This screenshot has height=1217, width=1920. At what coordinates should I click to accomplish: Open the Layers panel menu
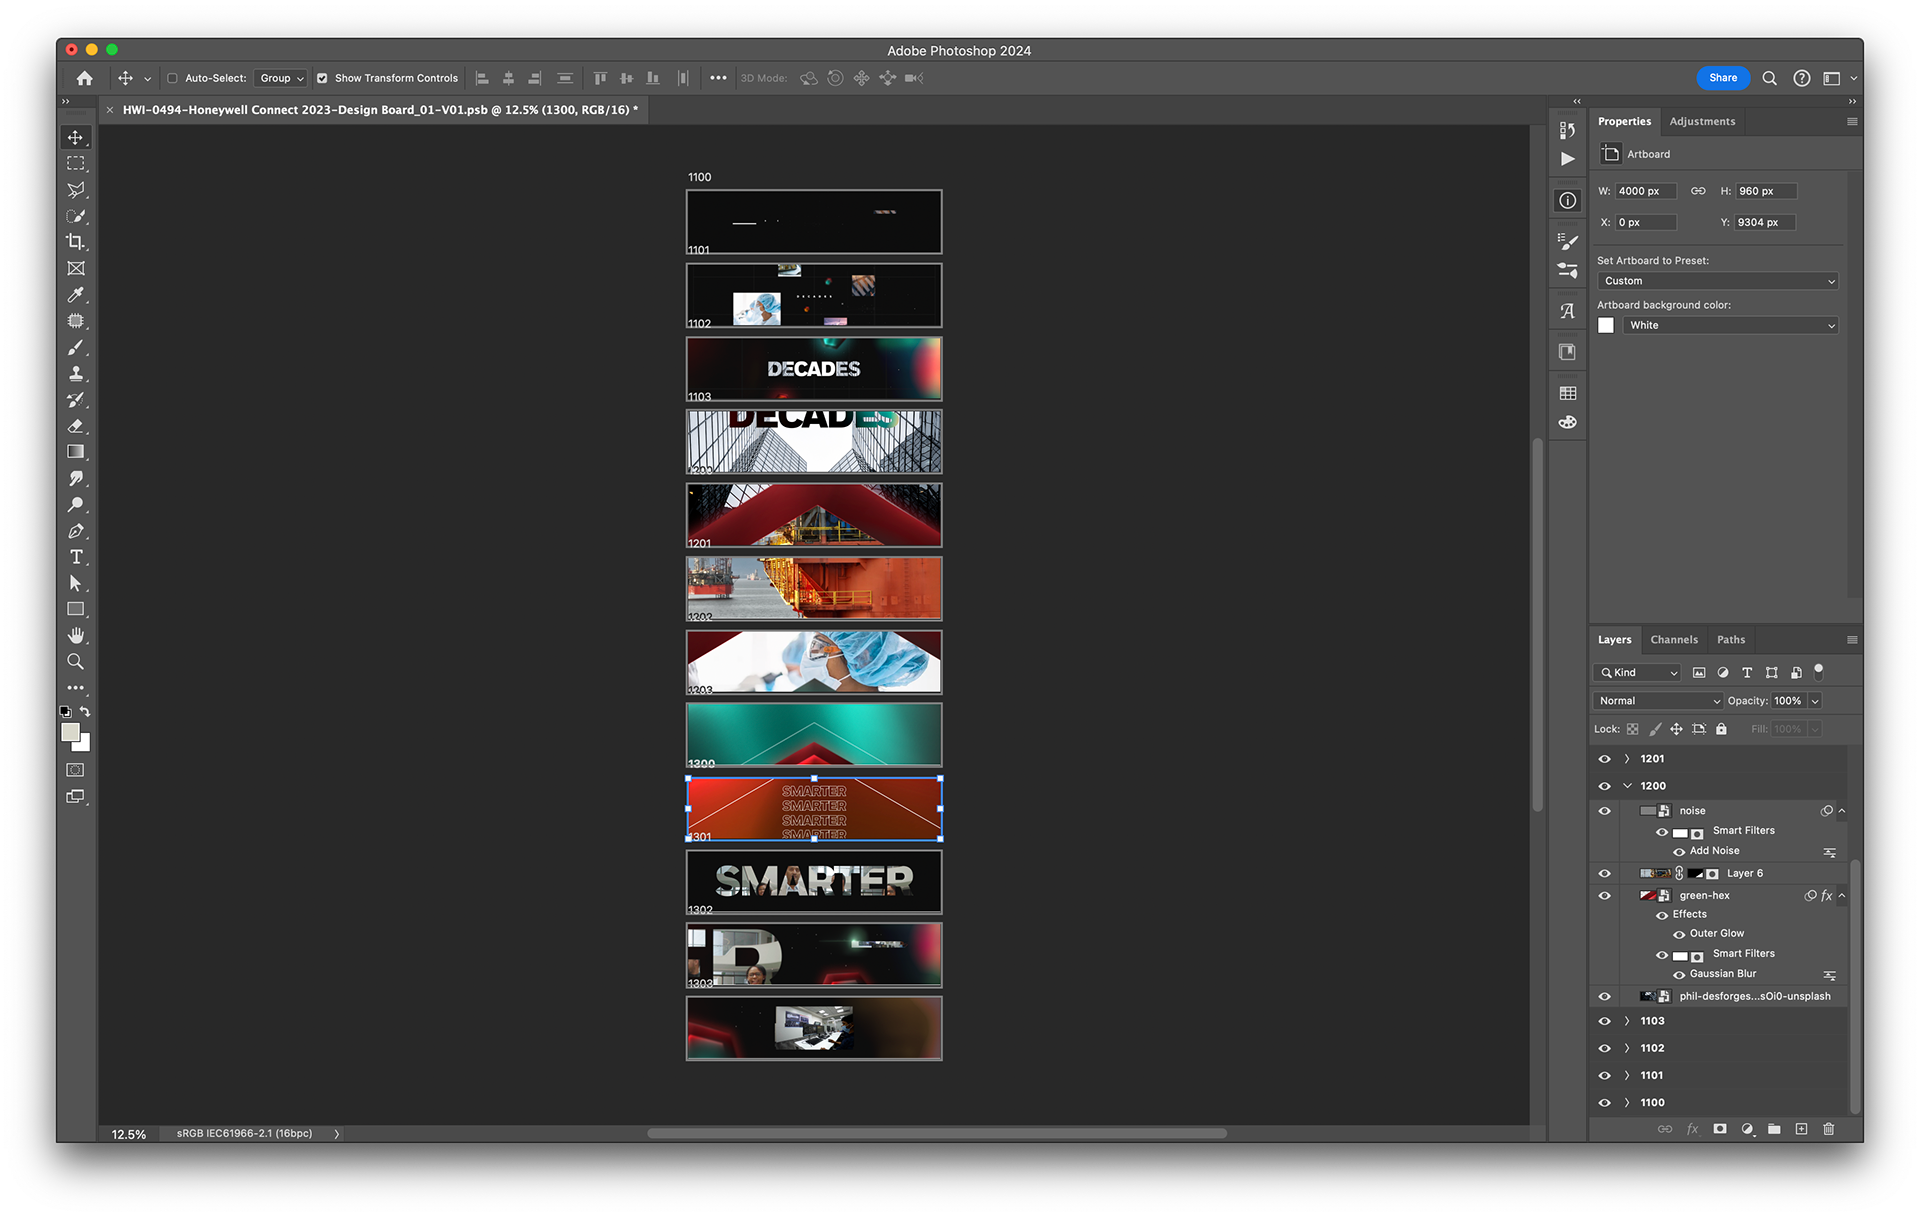[1852, 640]
